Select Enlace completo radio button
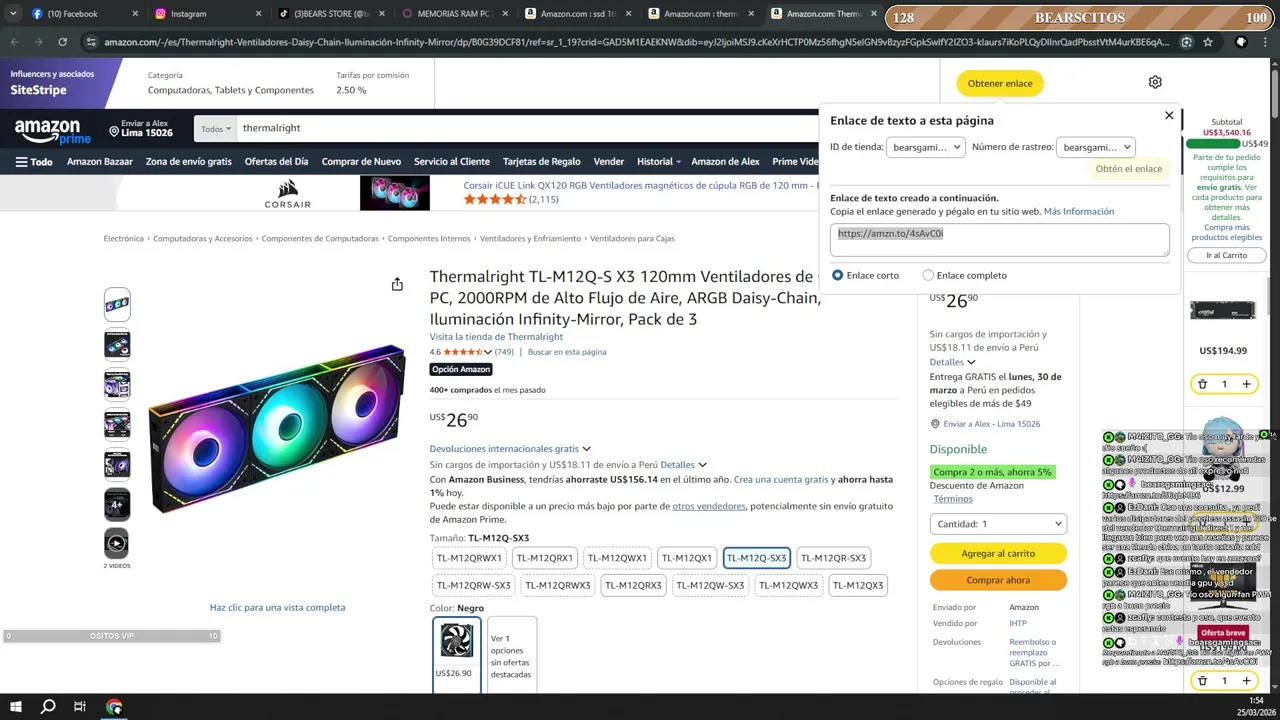1280x720 pixels. (928, 275)
